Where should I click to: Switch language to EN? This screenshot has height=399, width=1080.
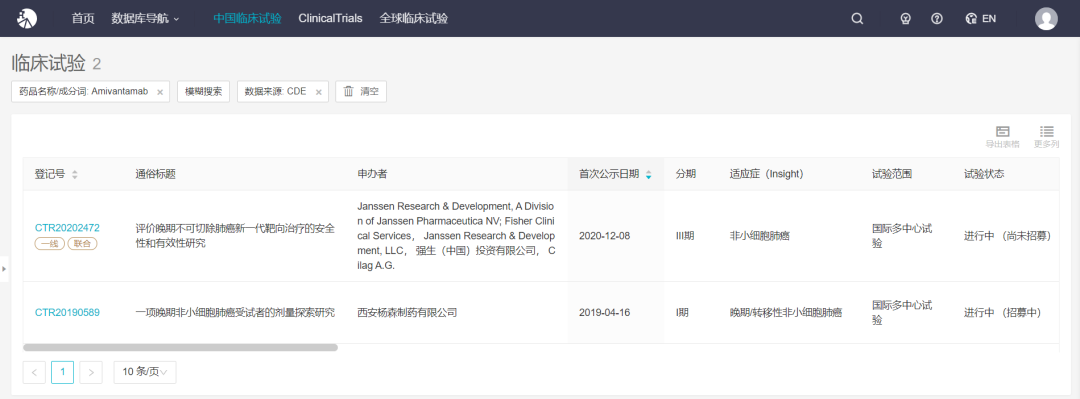(981, 19)
